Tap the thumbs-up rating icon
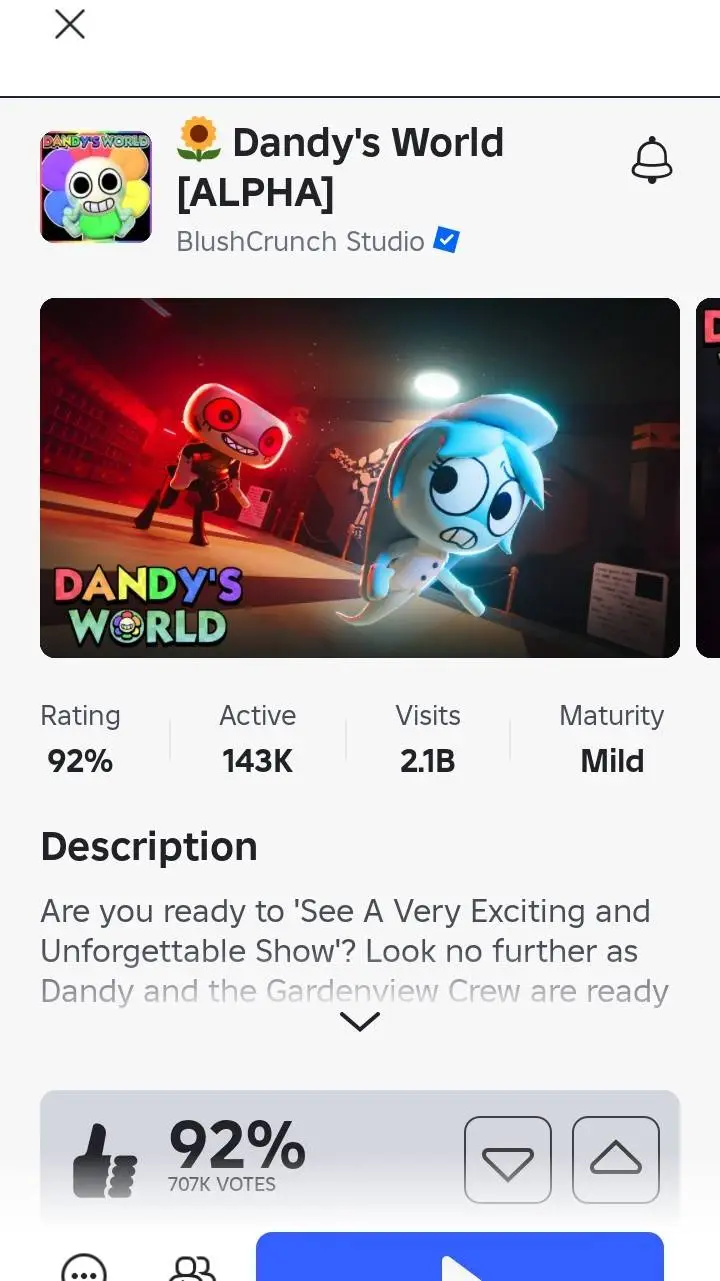 pos(105,1160)
